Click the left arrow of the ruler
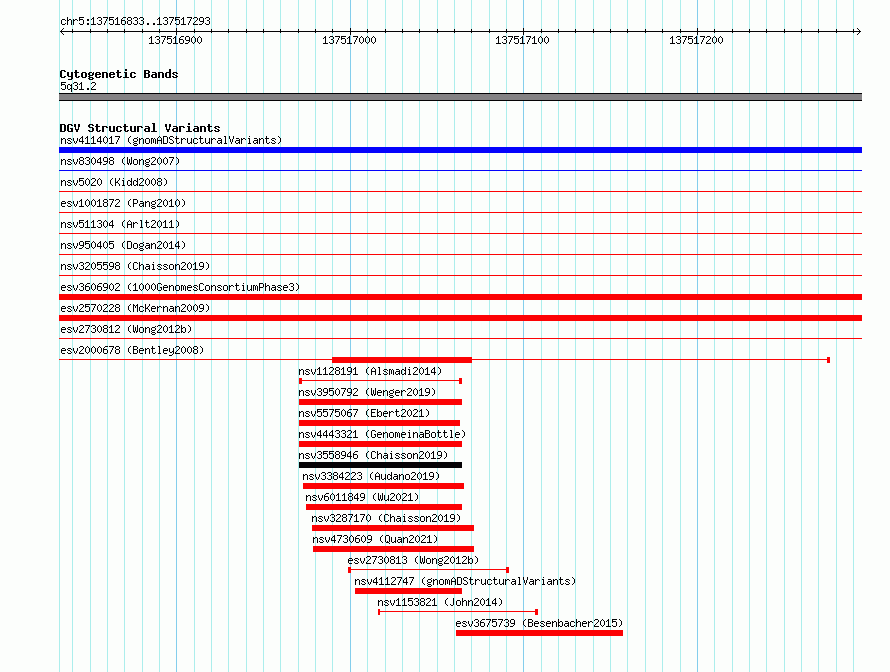The width and height of the screenshot is (890, 672). 62,31
